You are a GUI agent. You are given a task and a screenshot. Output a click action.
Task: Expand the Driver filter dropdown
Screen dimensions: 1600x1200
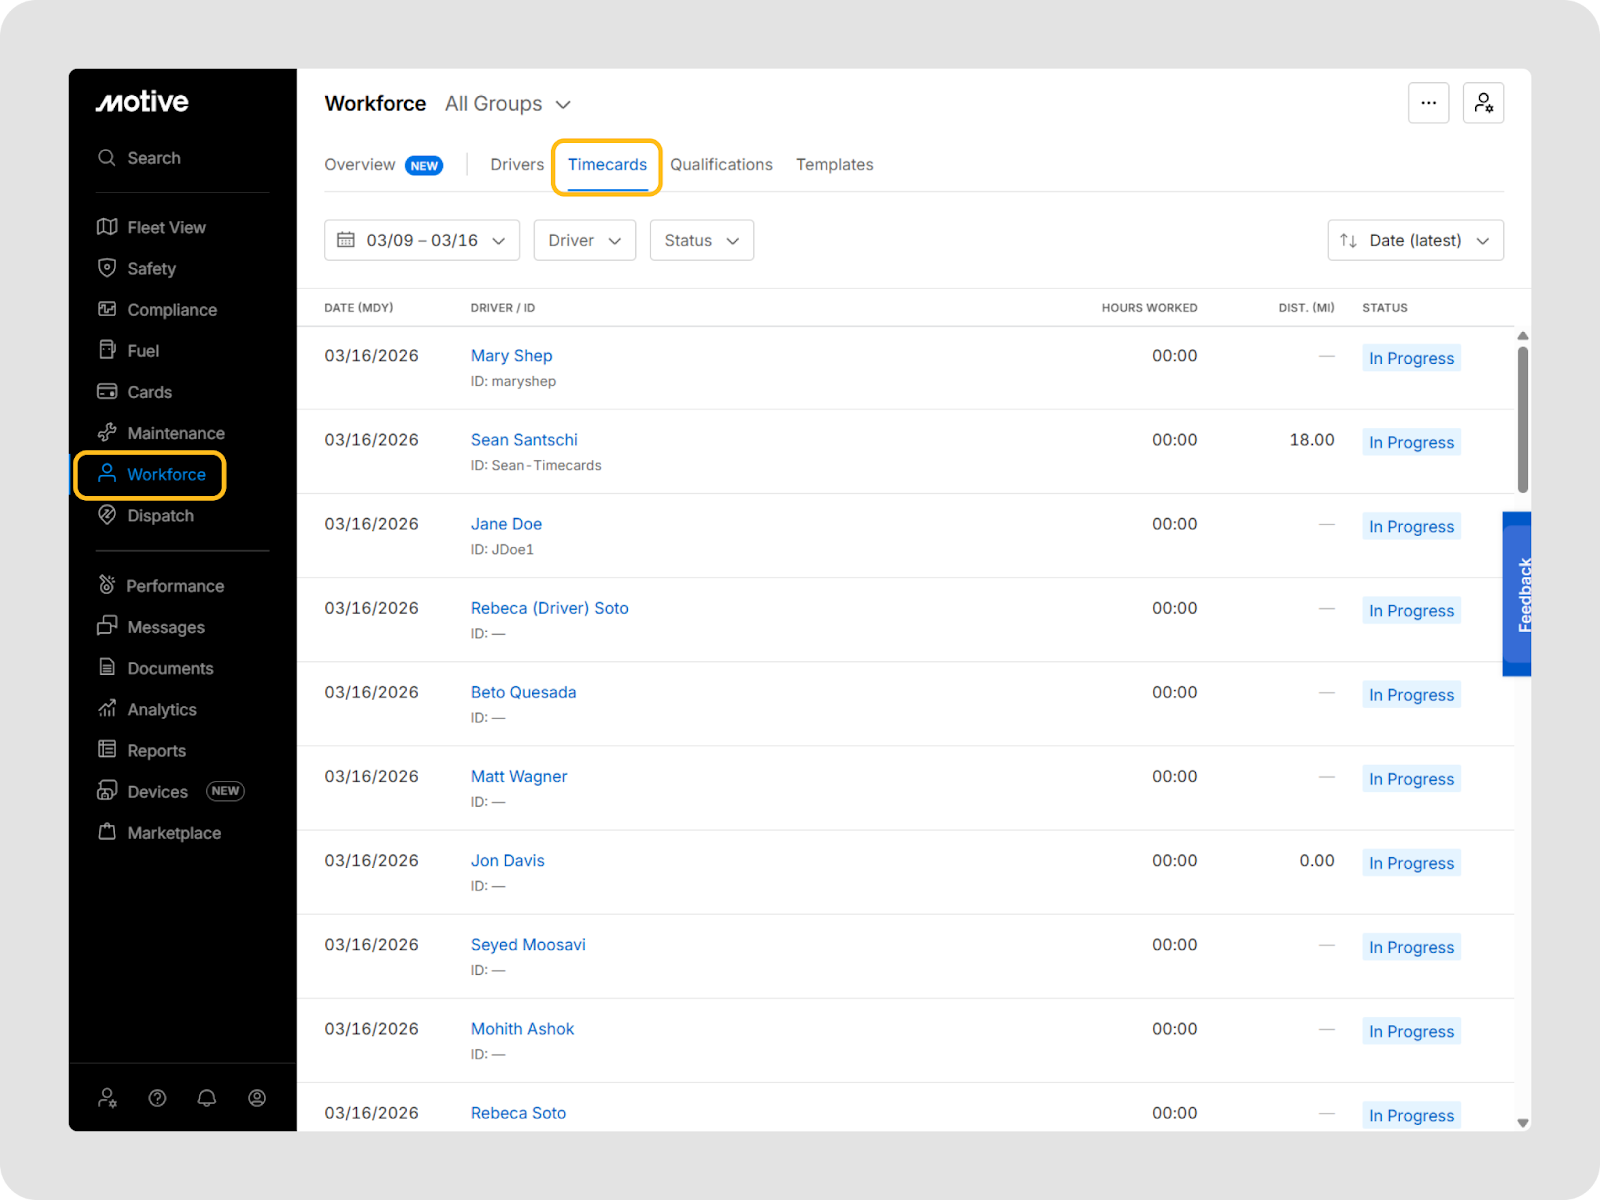[584, 241]
